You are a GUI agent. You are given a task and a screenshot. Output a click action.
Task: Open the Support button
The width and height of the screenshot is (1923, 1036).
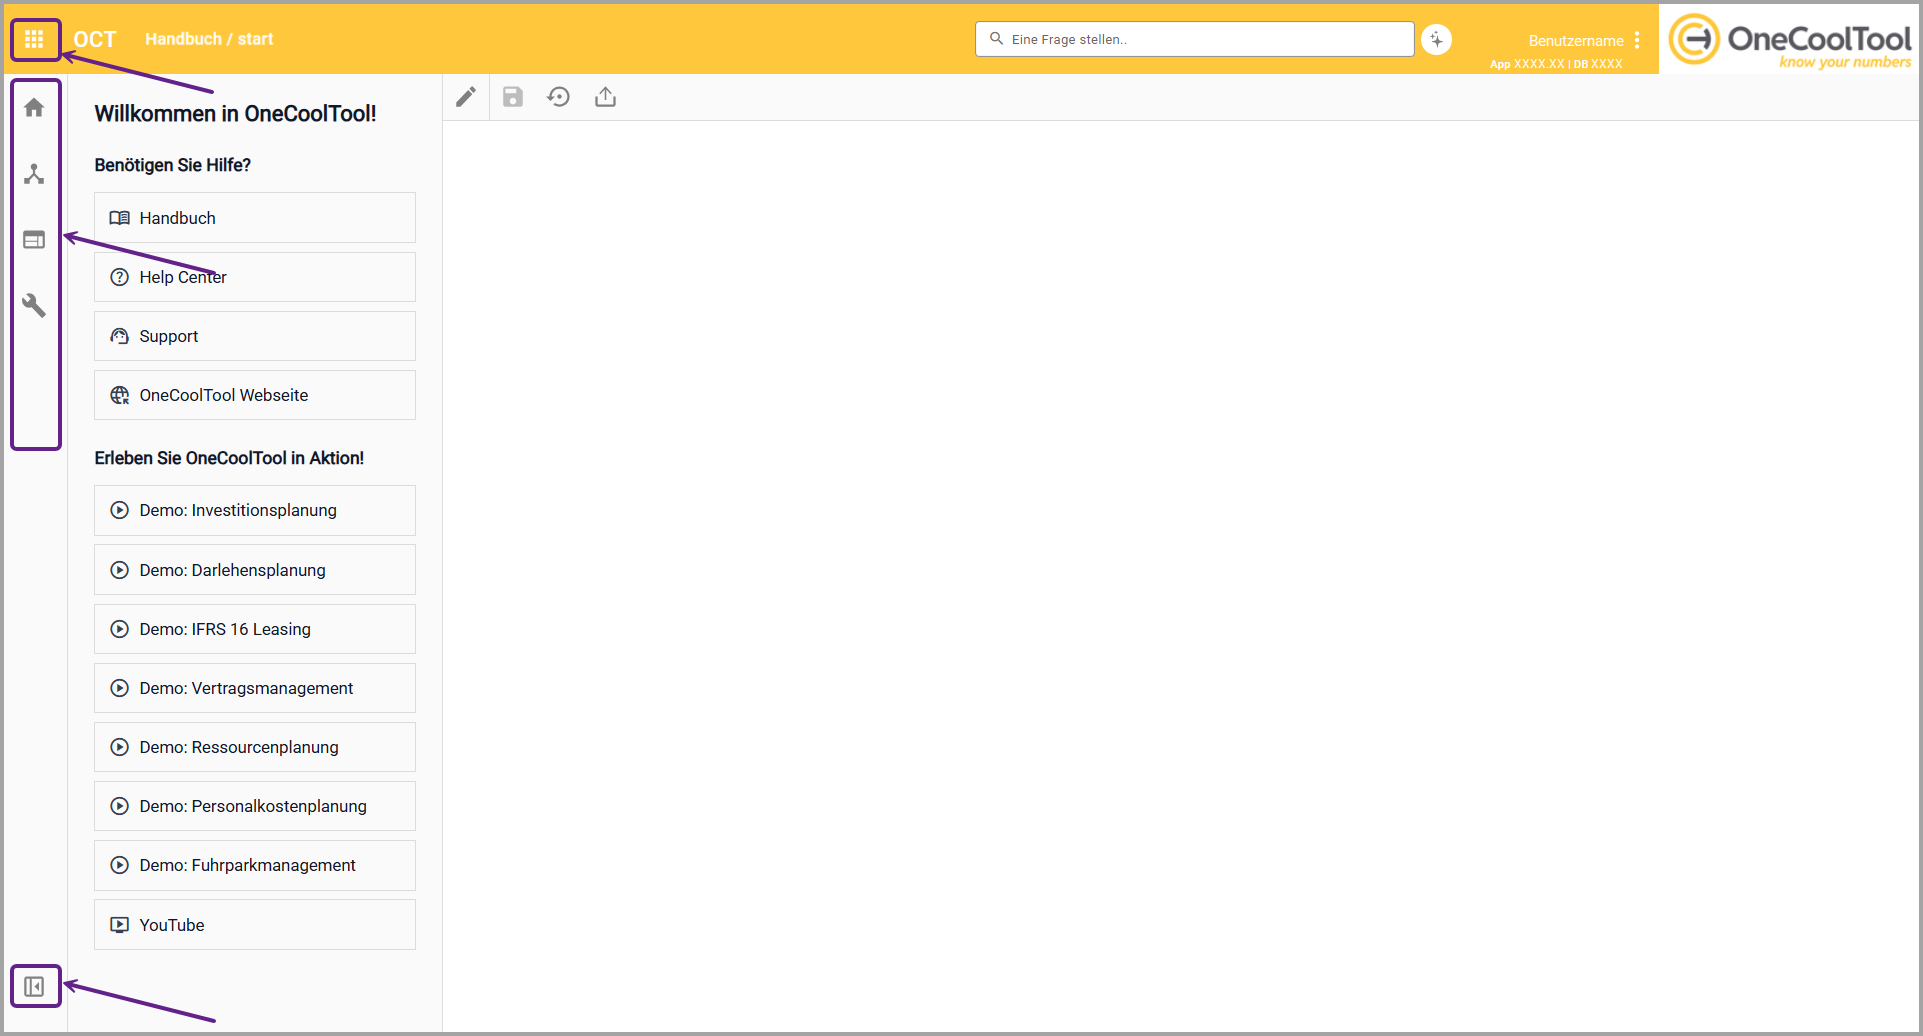pos(255,336)
